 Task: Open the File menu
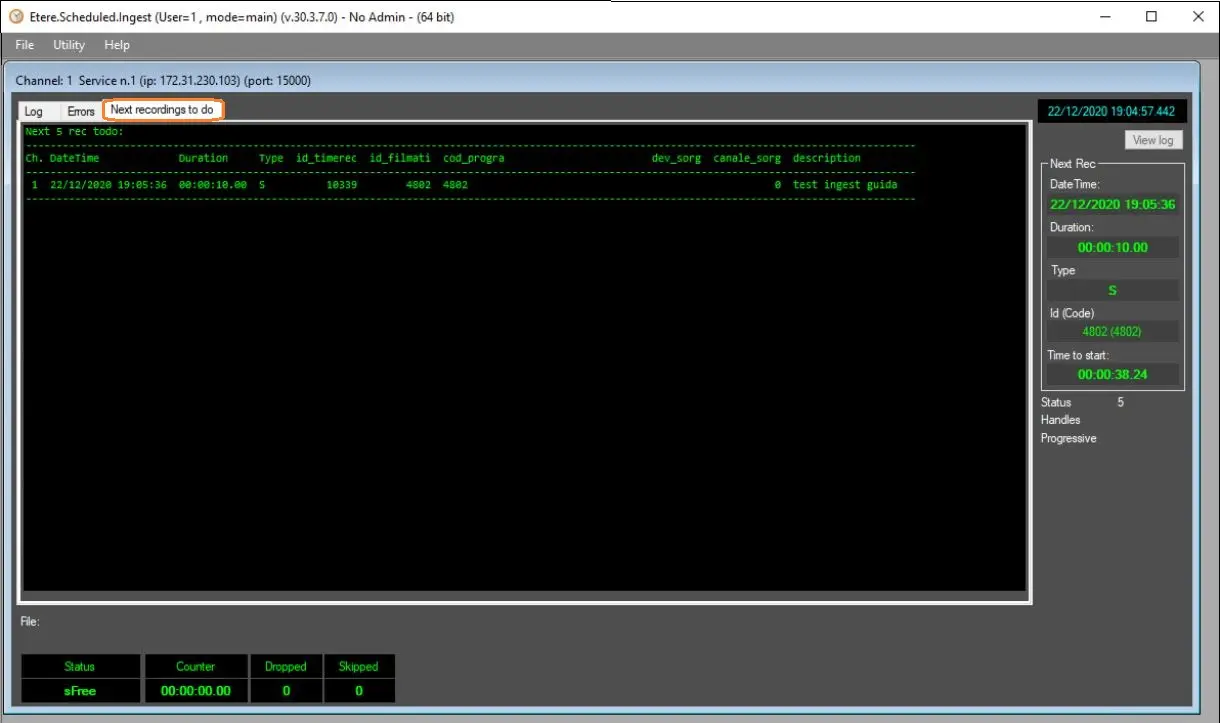coord(25,45)
